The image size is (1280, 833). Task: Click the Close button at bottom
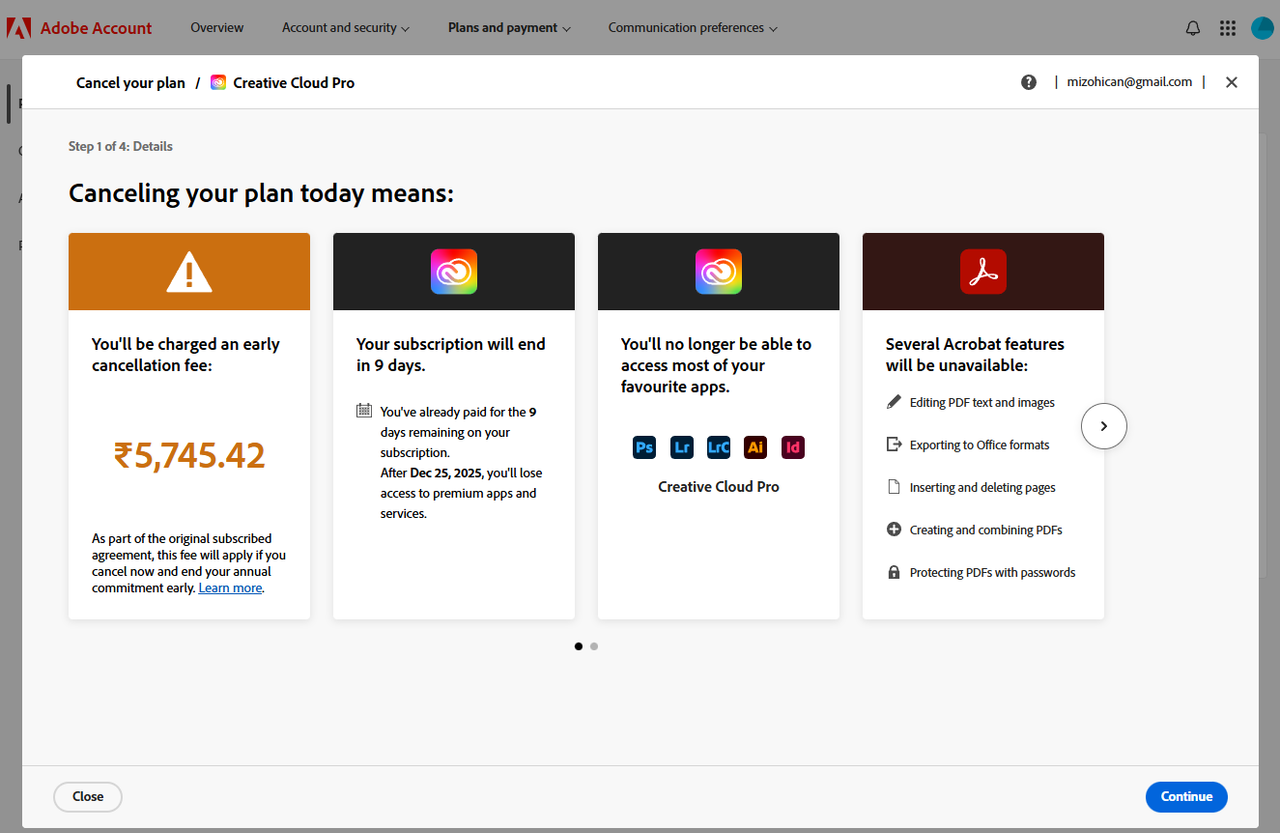pos(88,797)
